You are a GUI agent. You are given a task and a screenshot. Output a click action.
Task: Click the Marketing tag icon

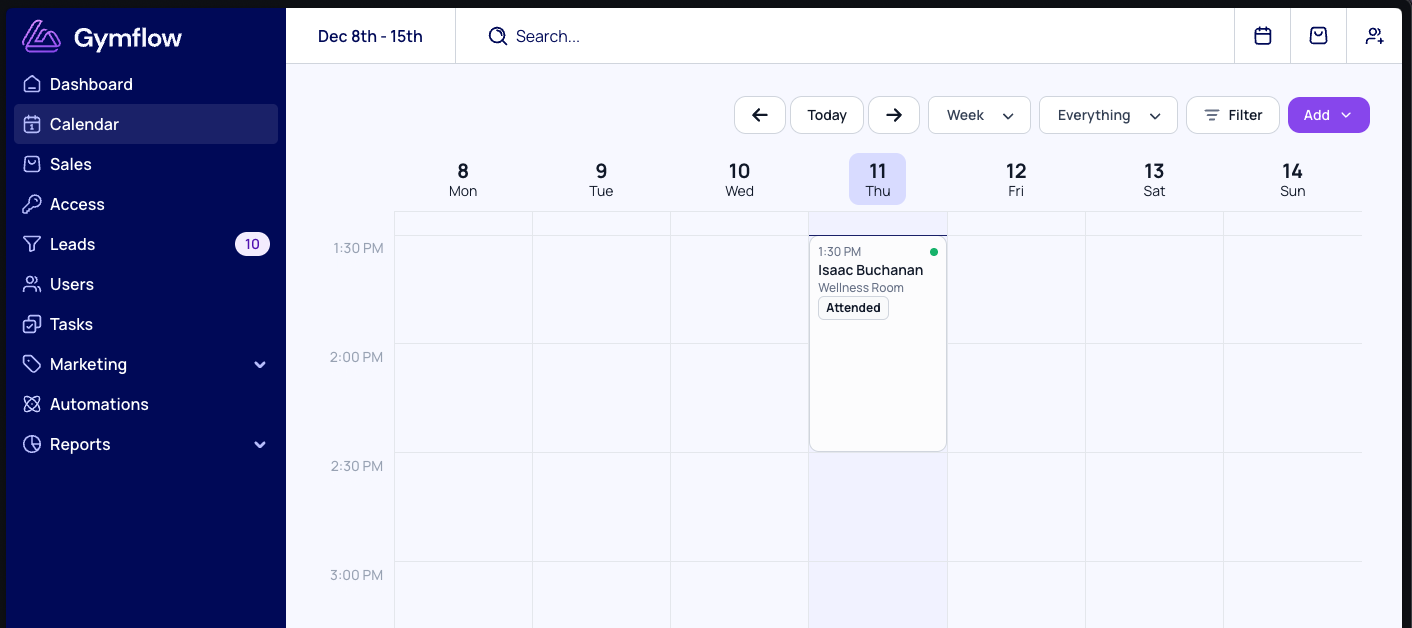coord(32,364)
